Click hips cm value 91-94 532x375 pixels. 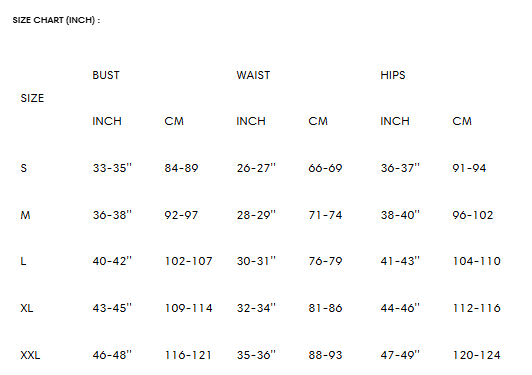(x=469, y=168)
